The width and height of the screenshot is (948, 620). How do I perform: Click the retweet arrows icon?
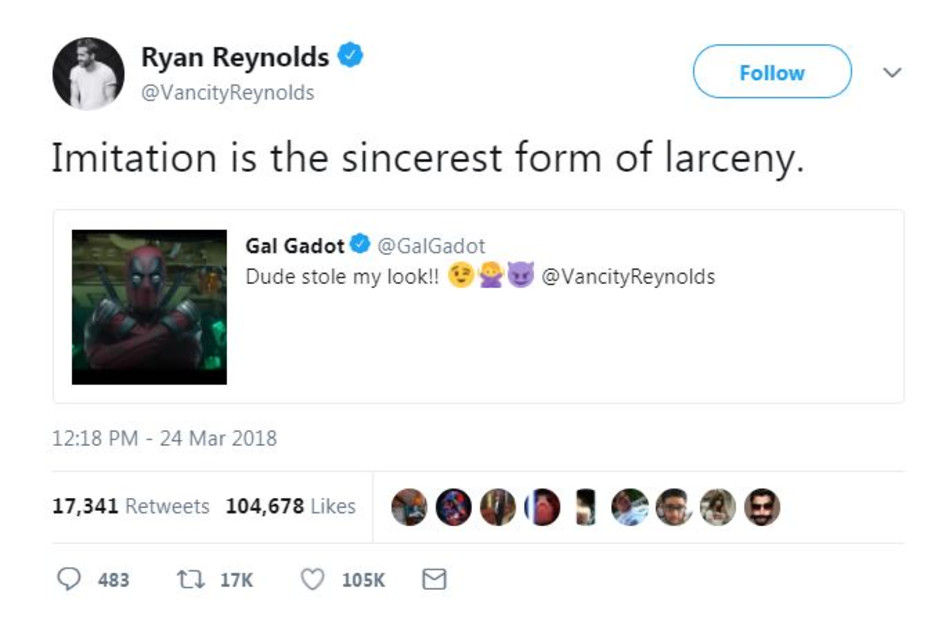188,579
